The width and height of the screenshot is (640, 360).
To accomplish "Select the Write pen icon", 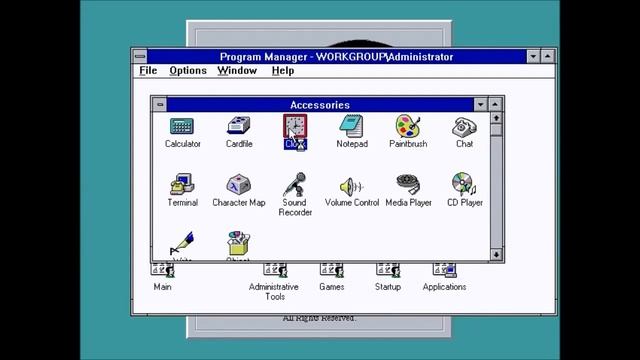I will [182, 243].
